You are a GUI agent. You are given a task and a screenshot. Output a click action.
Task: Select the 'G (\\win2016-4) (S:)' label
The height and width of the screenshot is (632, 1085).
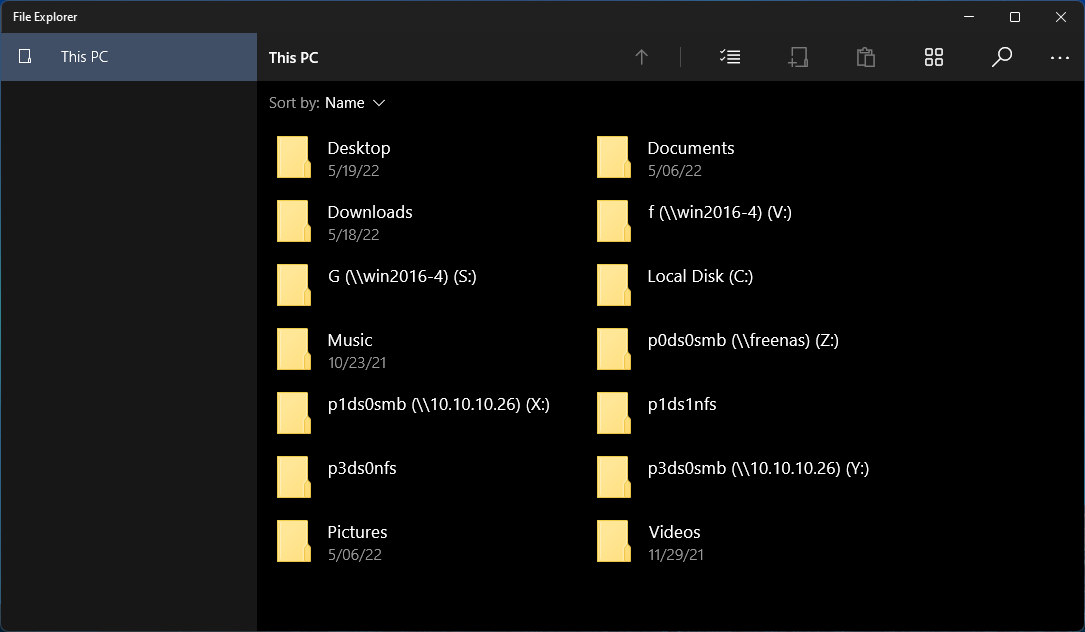click(x=402, y=276)
